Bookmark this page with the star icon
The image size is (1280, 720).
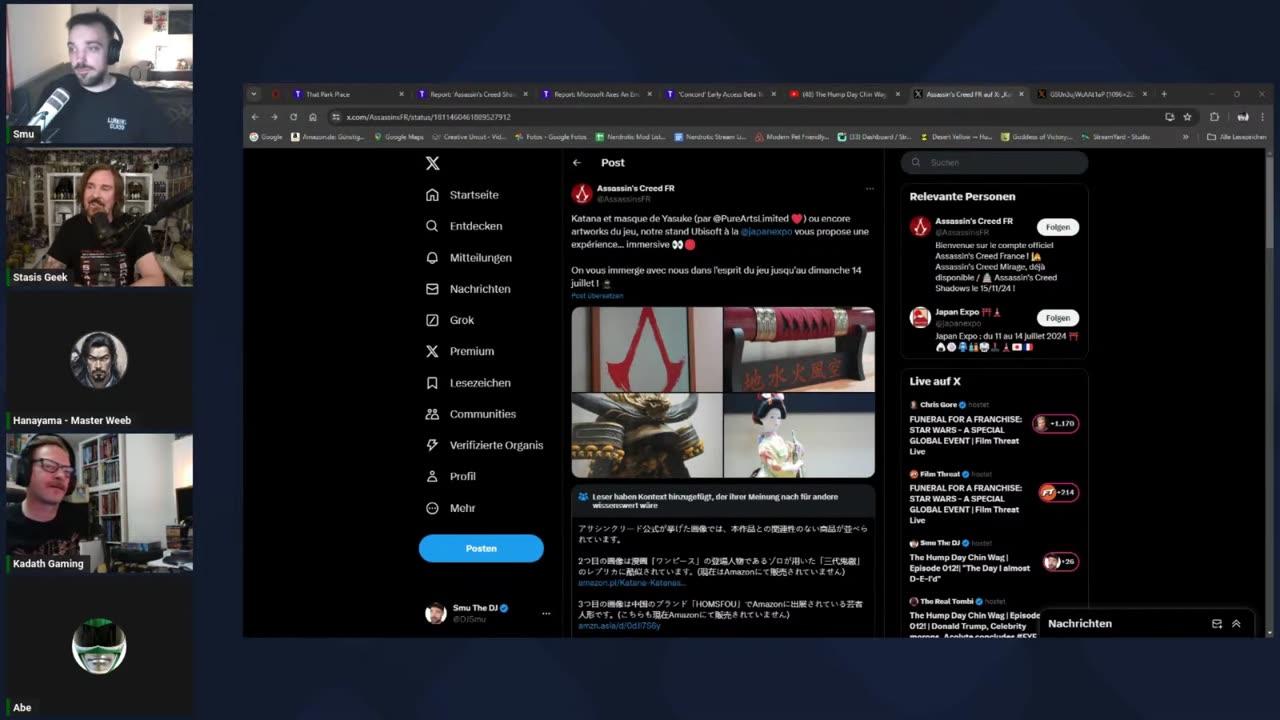tap(1187, 117)
